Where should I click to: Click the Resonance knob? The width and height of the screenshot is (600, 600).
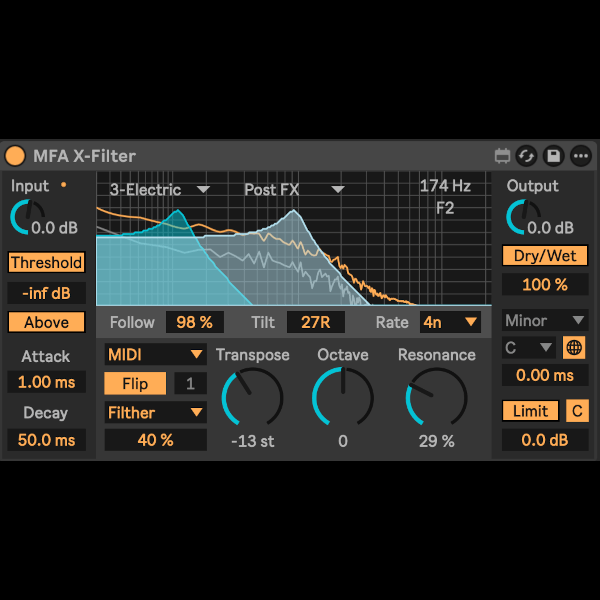(x=436, y=398)
